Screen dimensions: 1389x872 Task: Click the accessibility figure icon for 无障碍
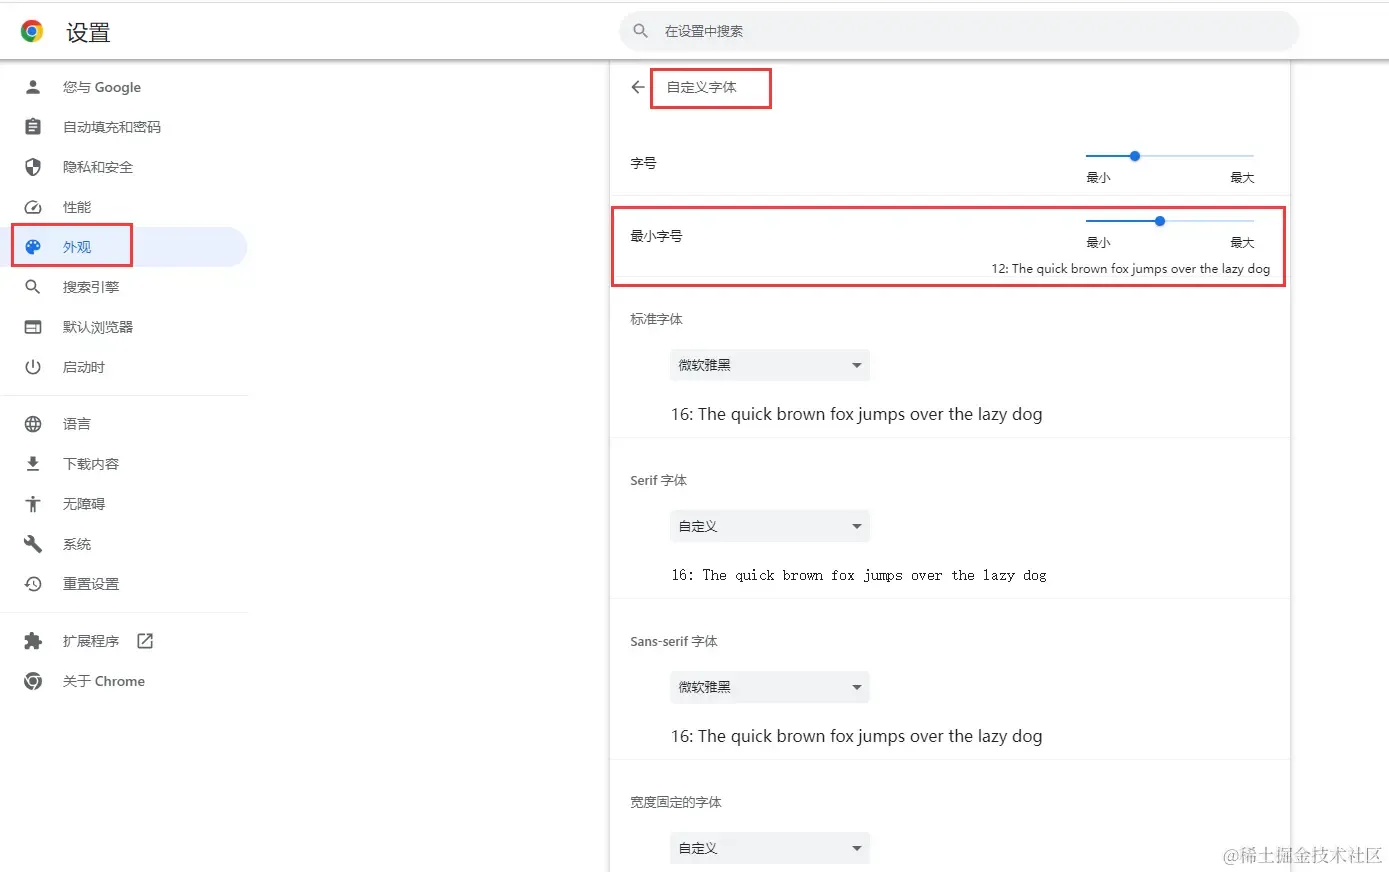(x=33, y=504)
